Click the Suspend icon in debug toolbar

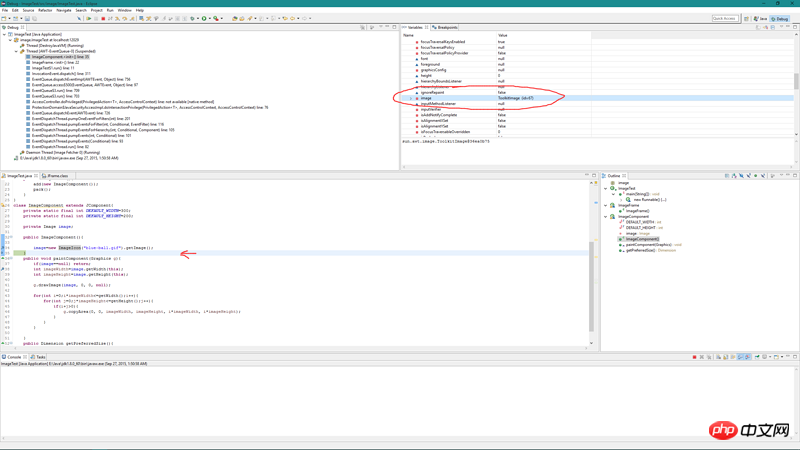point(96,18)
